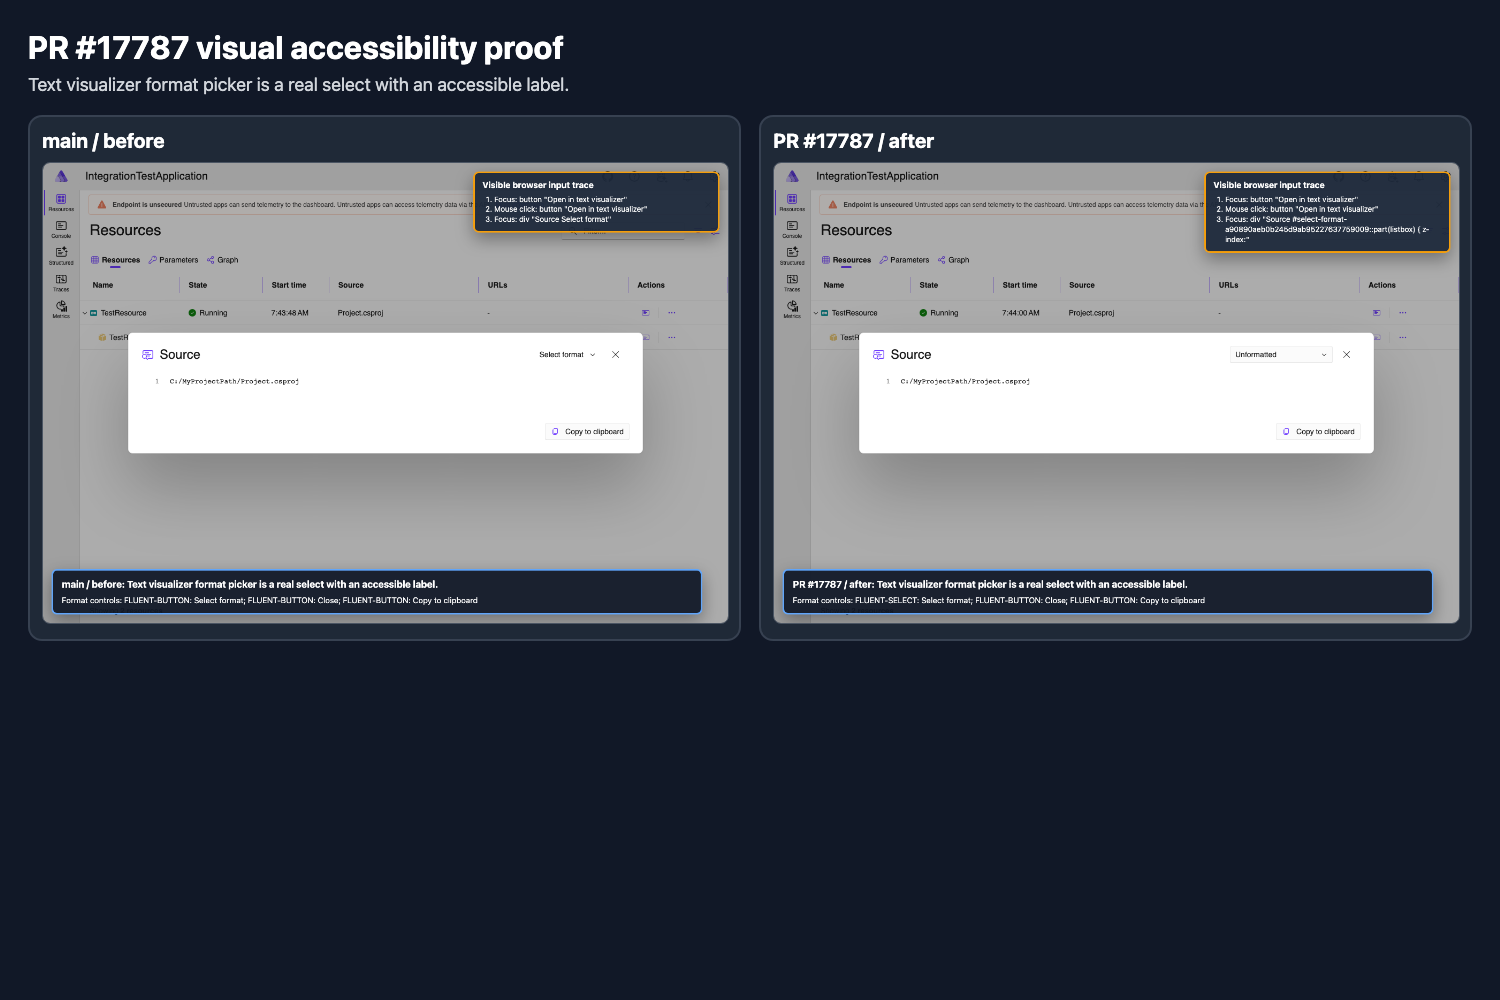Open Metrics sidebar icon in the after panel

tap(792, 308)
